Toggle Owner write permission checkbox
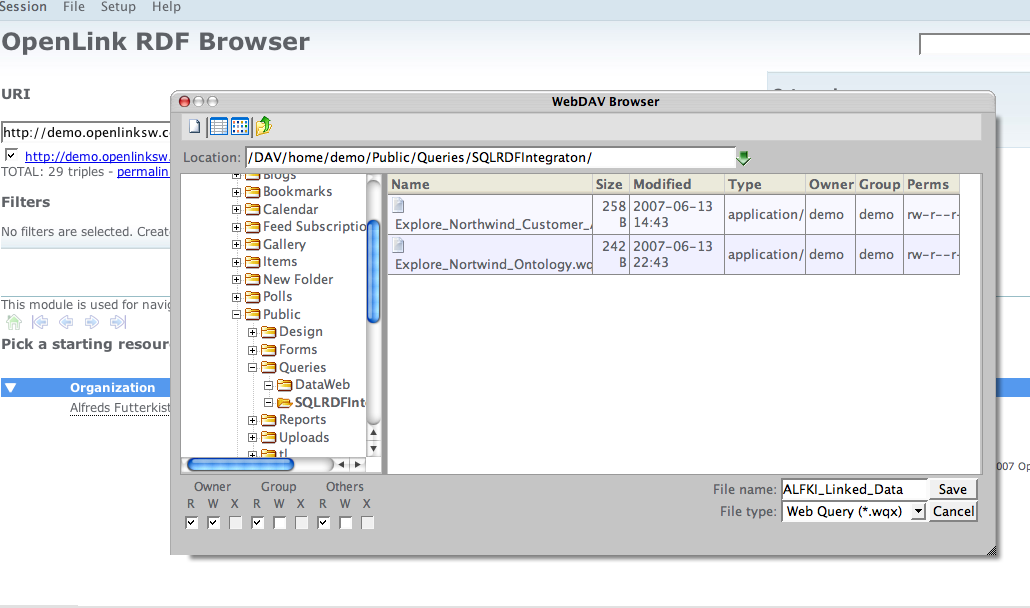This screenshot has width=1030, height=608. pyautogui.click(x=214, y=522)
